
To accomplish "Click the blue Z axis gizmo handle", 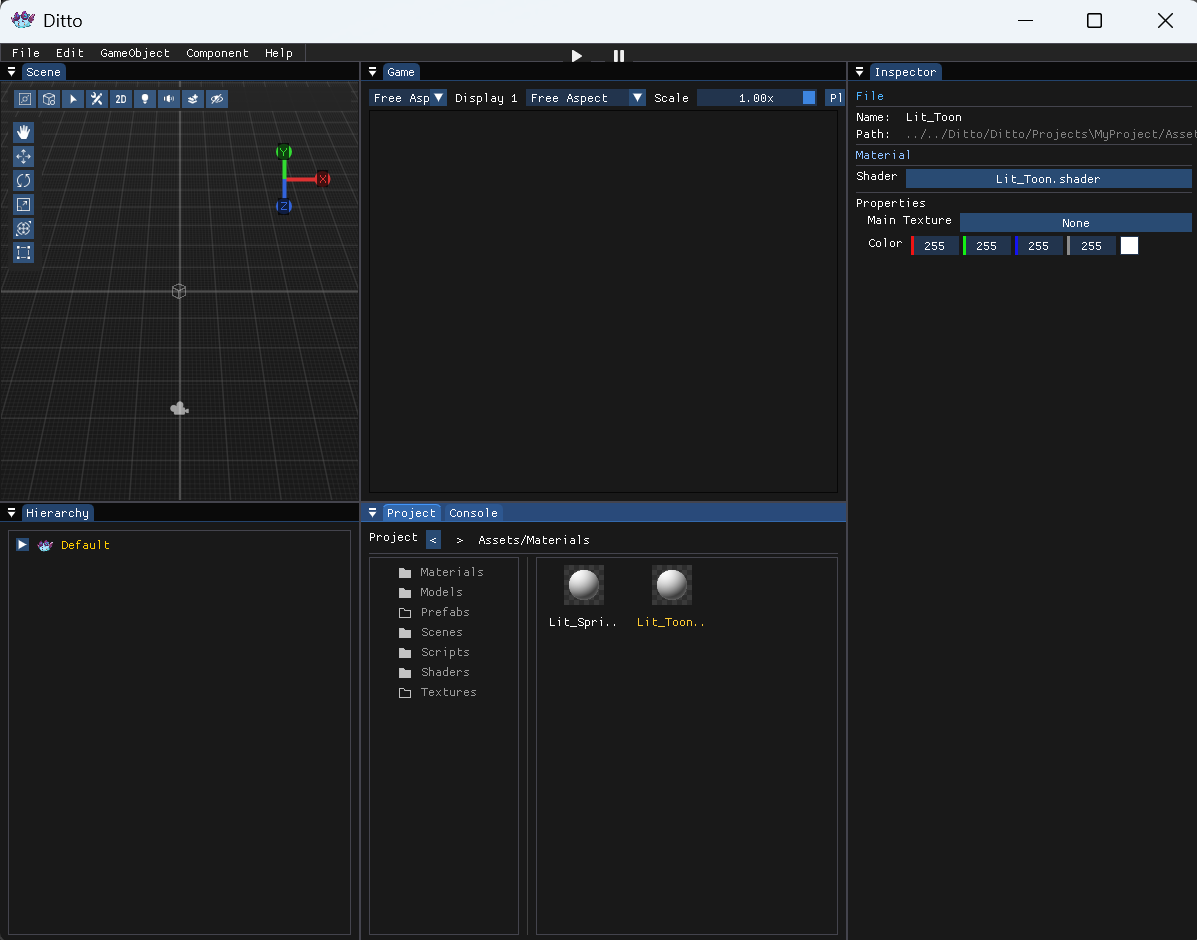I will [x=284, y=206].
